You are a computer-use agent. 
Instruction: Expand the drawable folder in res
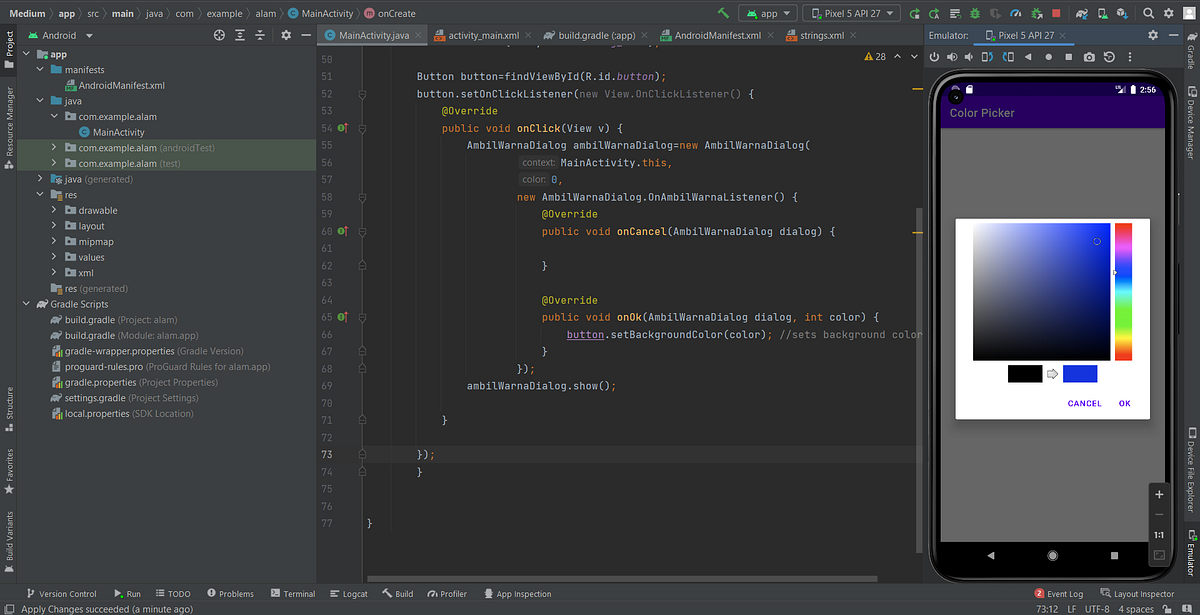pyautogui.click(x=54, y=210)
